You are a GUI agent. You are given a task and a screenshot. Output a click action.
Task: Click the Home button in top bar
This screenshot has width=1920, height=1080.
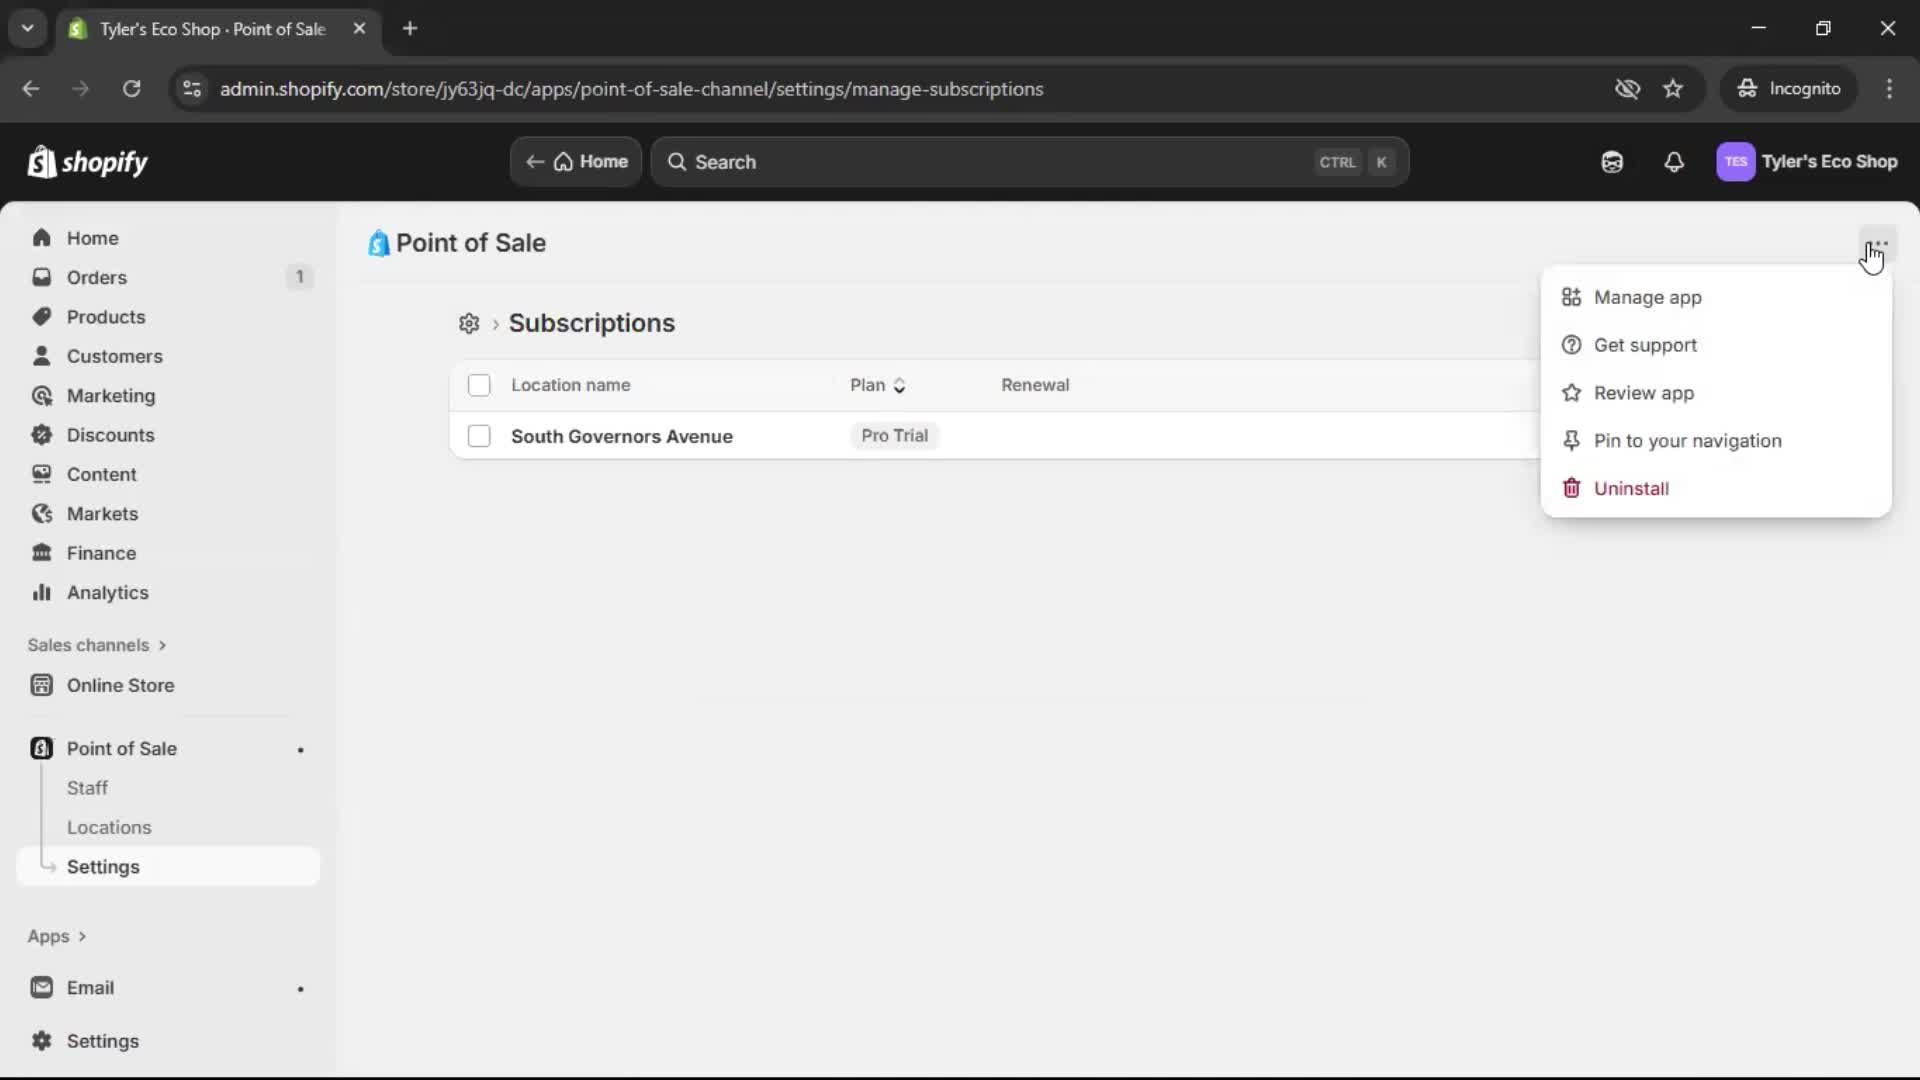pos(576,162)
